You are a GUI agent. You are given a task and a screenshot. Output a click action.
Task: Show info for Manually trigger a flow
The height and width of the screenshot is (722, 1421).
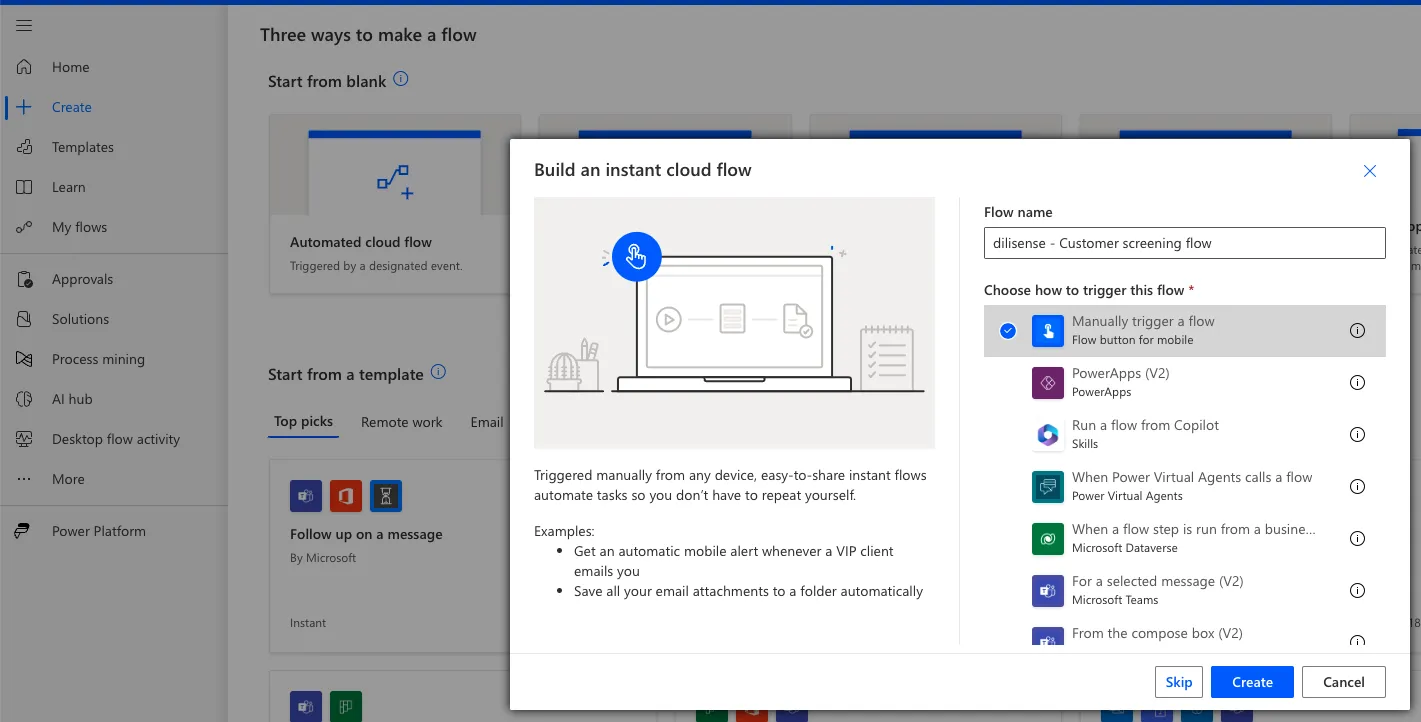tap(1357, 331)
